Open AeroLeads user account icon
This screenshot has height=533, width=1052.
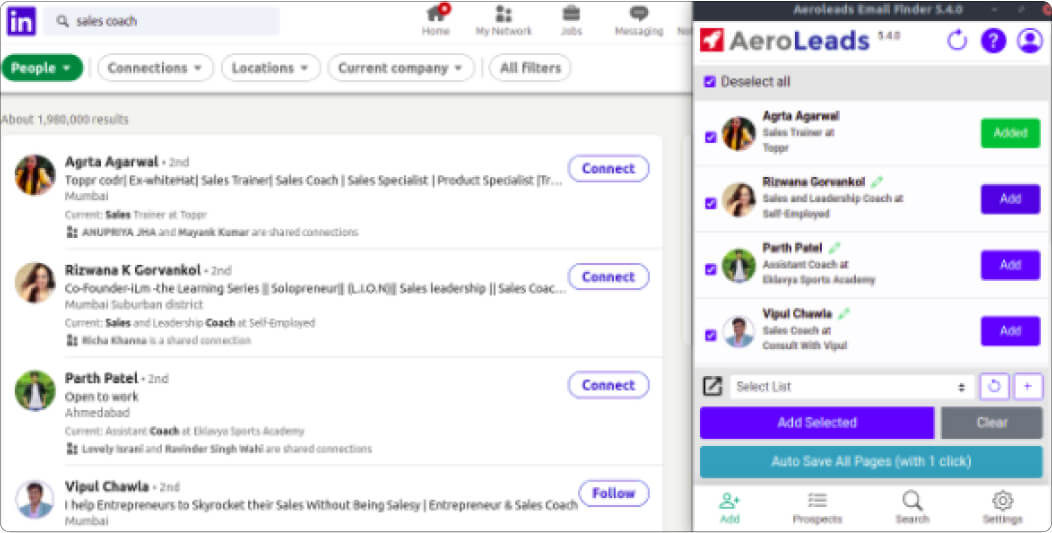1029,41
